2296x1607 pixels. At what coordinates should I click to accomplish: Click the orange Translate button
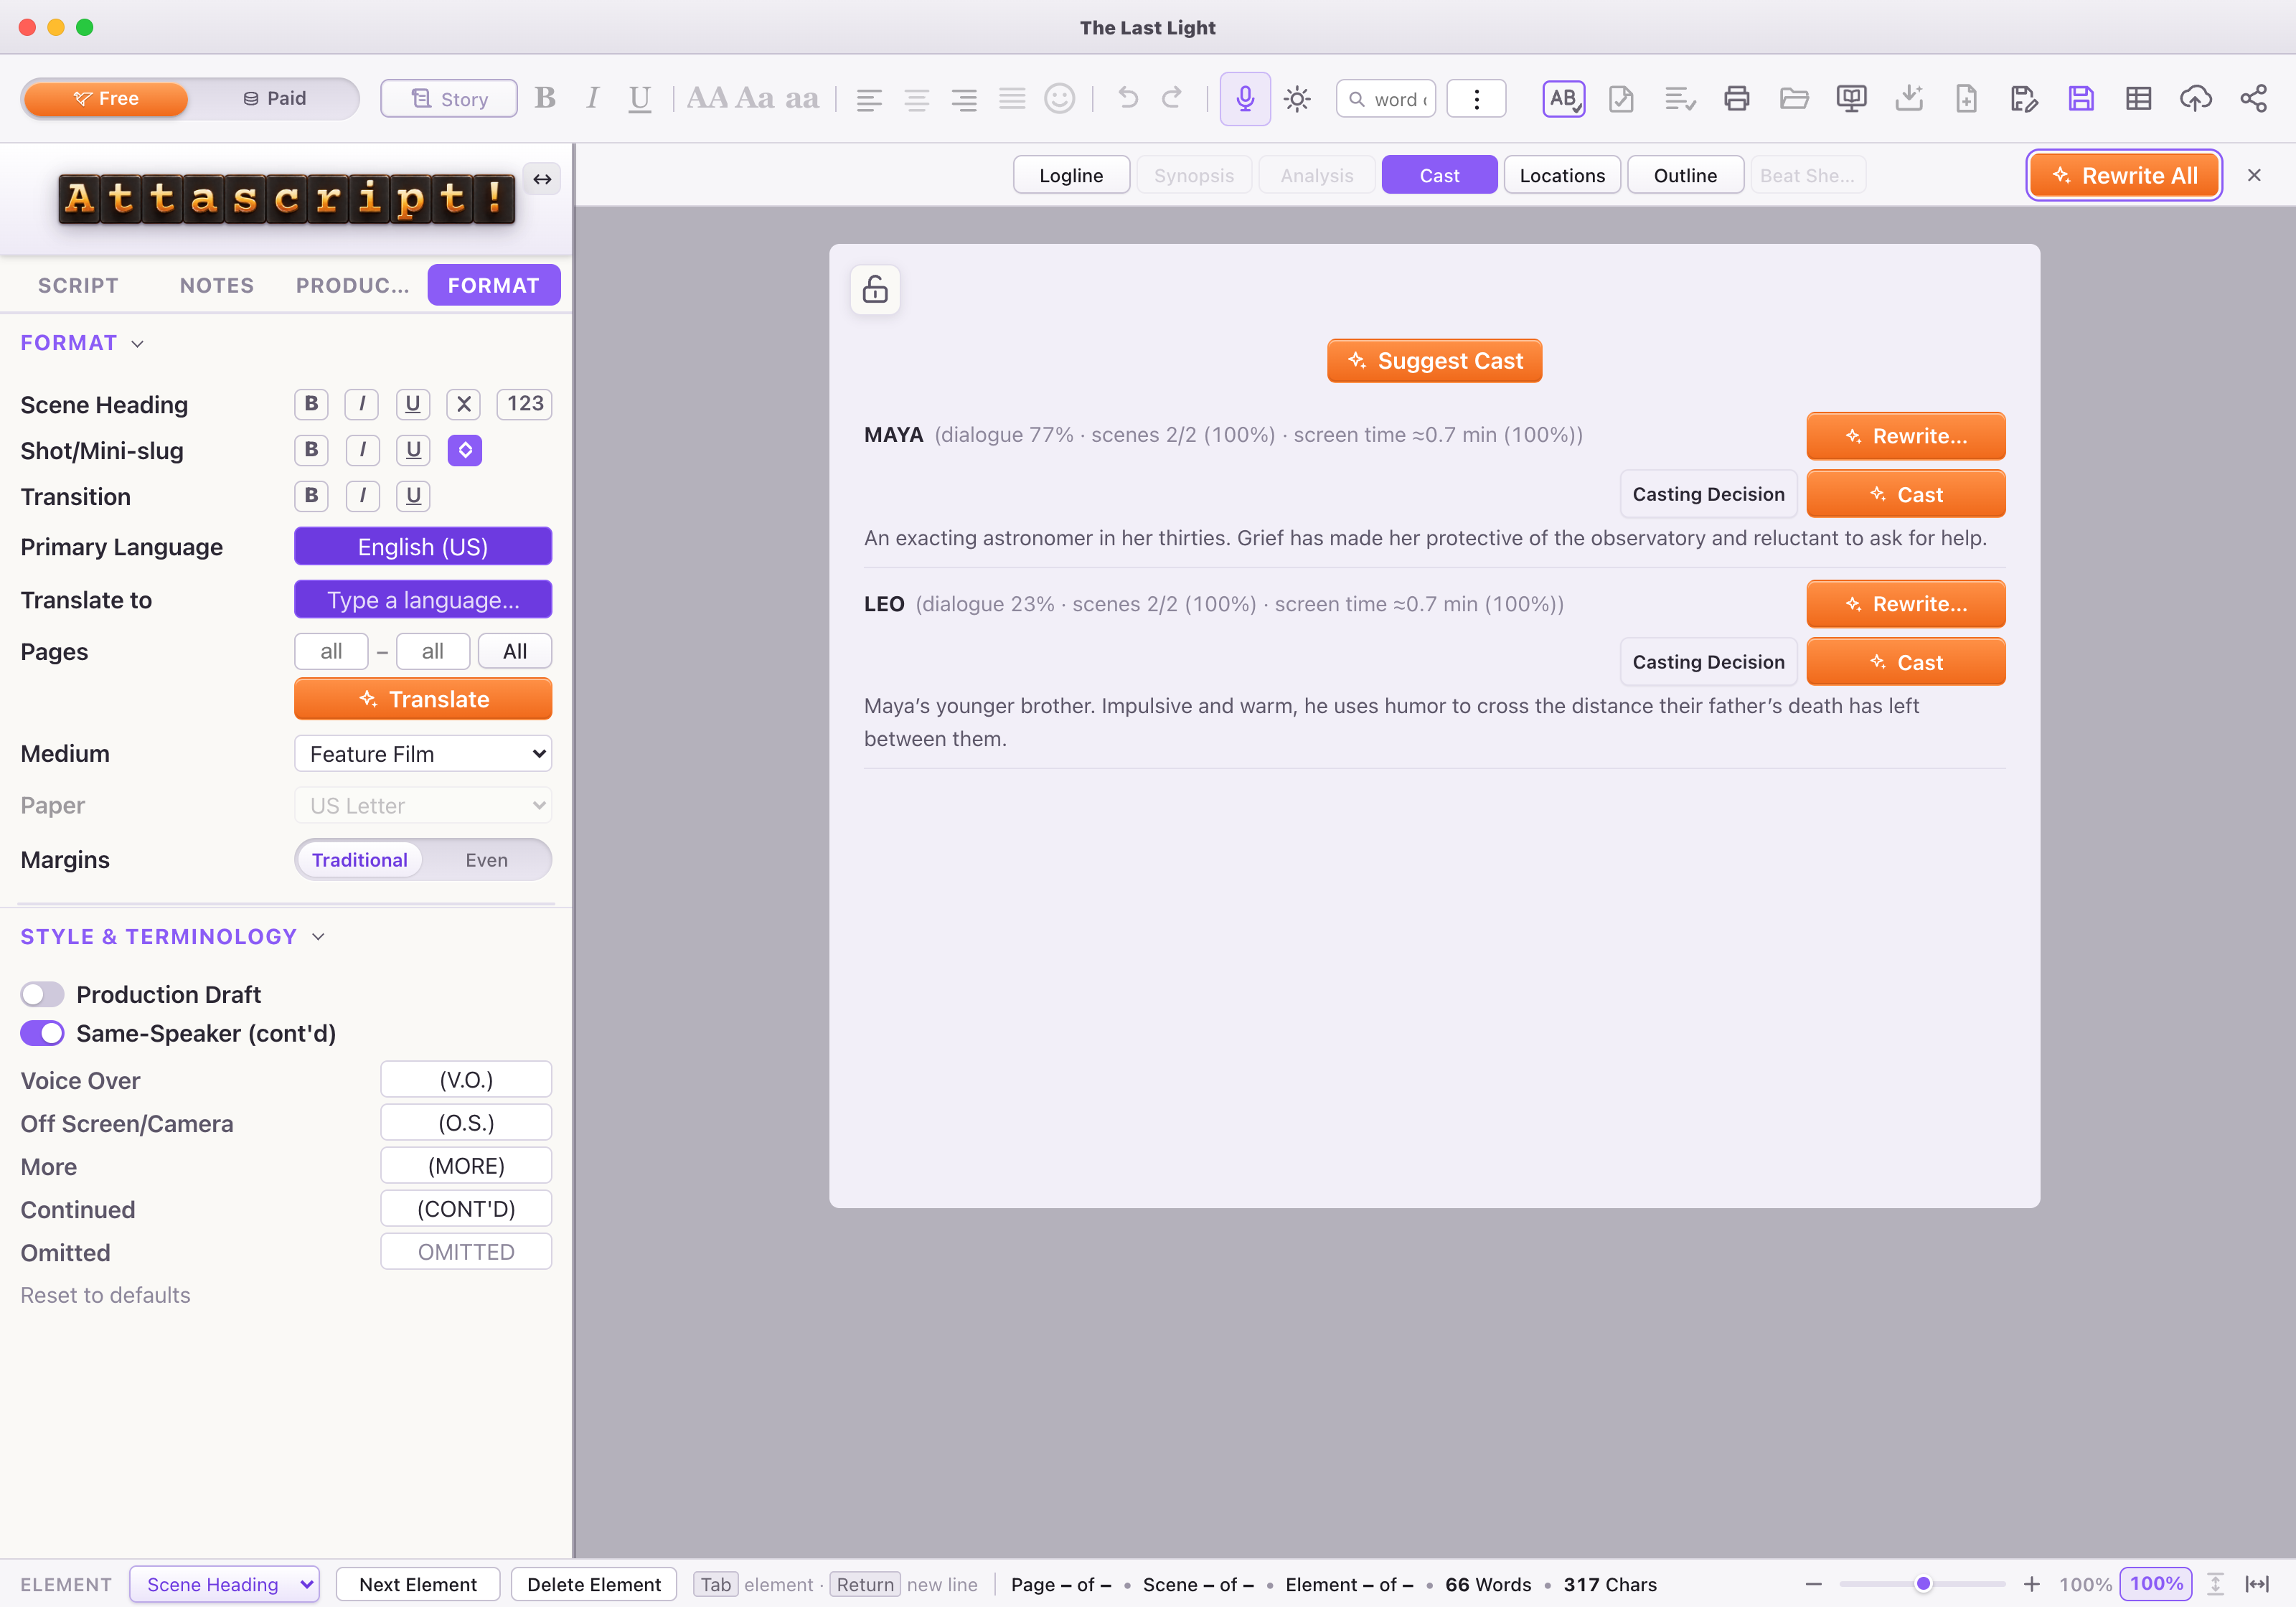pos(423,698)
